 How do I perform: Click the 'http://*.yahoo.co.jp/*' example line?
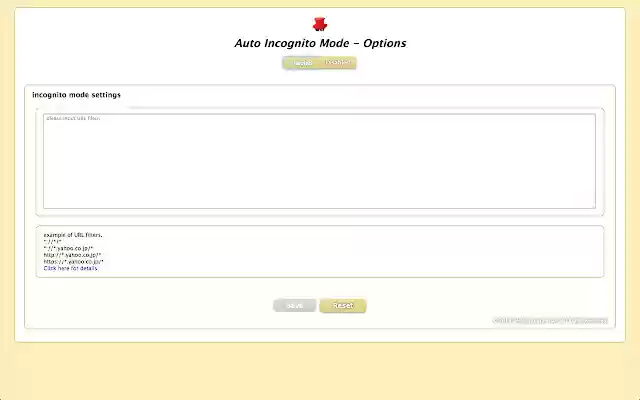[x=72, y=255]
